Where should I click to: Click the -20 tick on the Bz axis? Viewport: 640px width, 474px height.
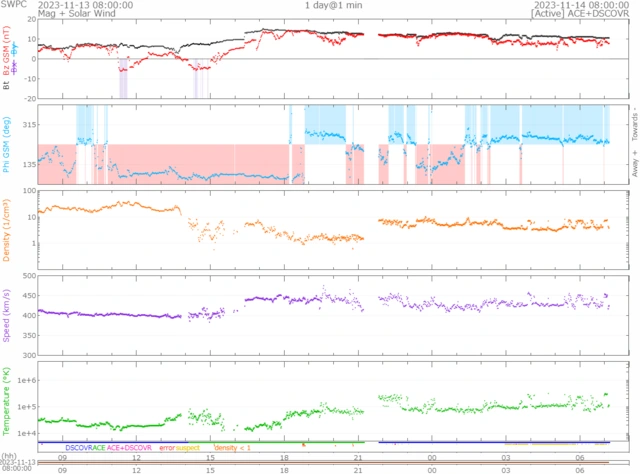(x=30, y=98)
